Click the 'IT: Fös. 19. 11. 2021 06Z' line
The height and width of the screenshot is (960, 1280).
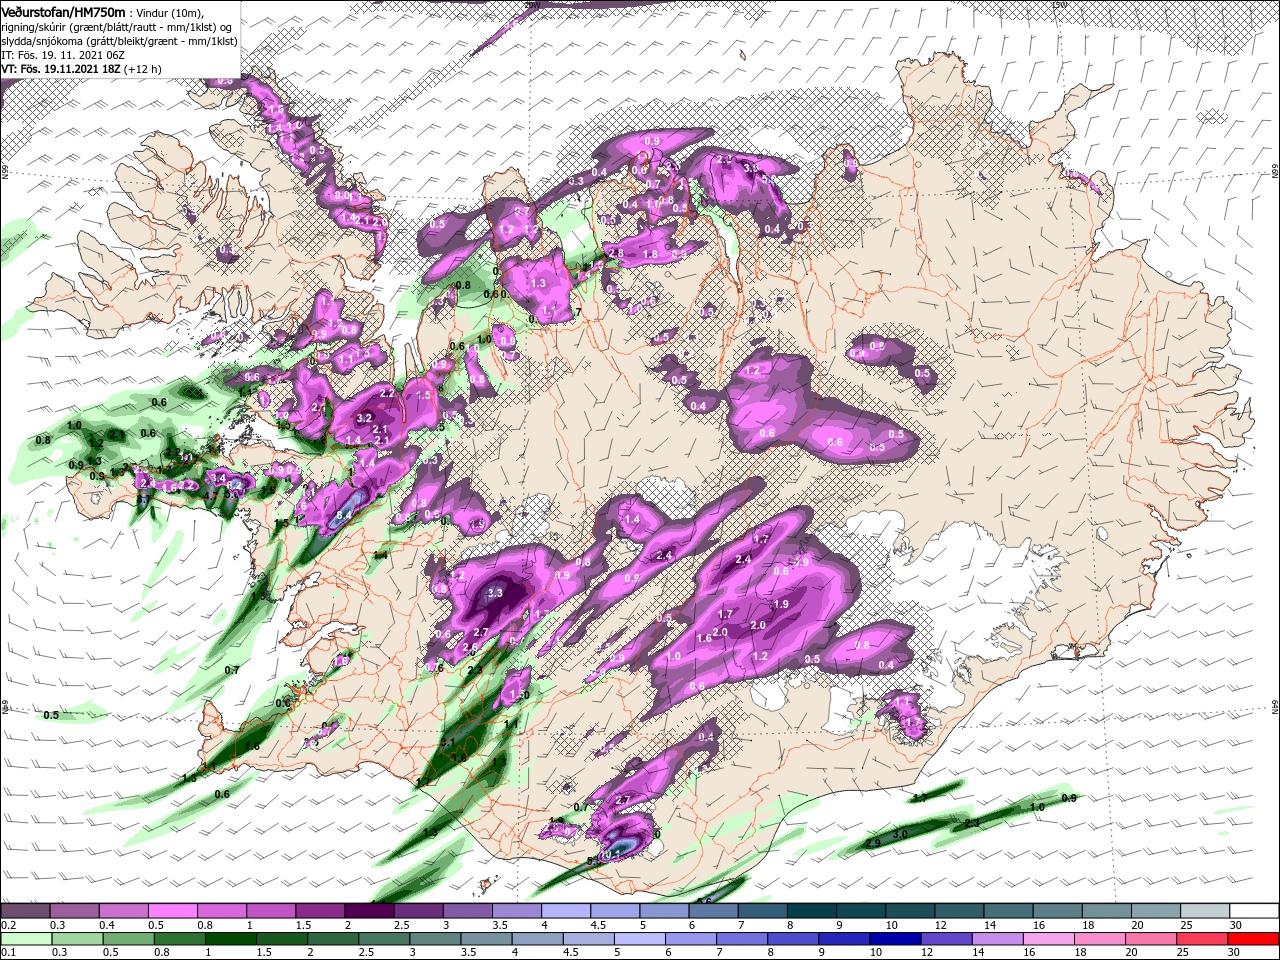tap(61, 55)
